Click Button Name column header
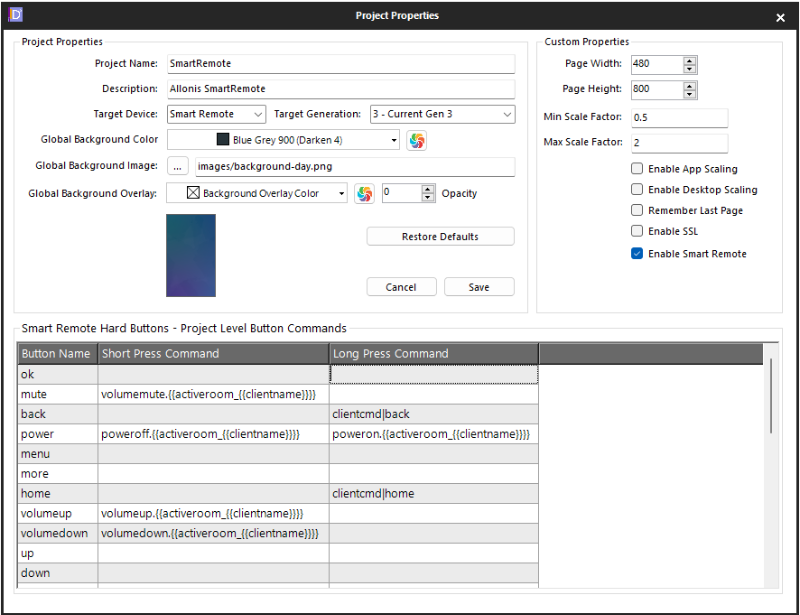Image resolution: width=800 pixels, height=615 pixels. 57,354
